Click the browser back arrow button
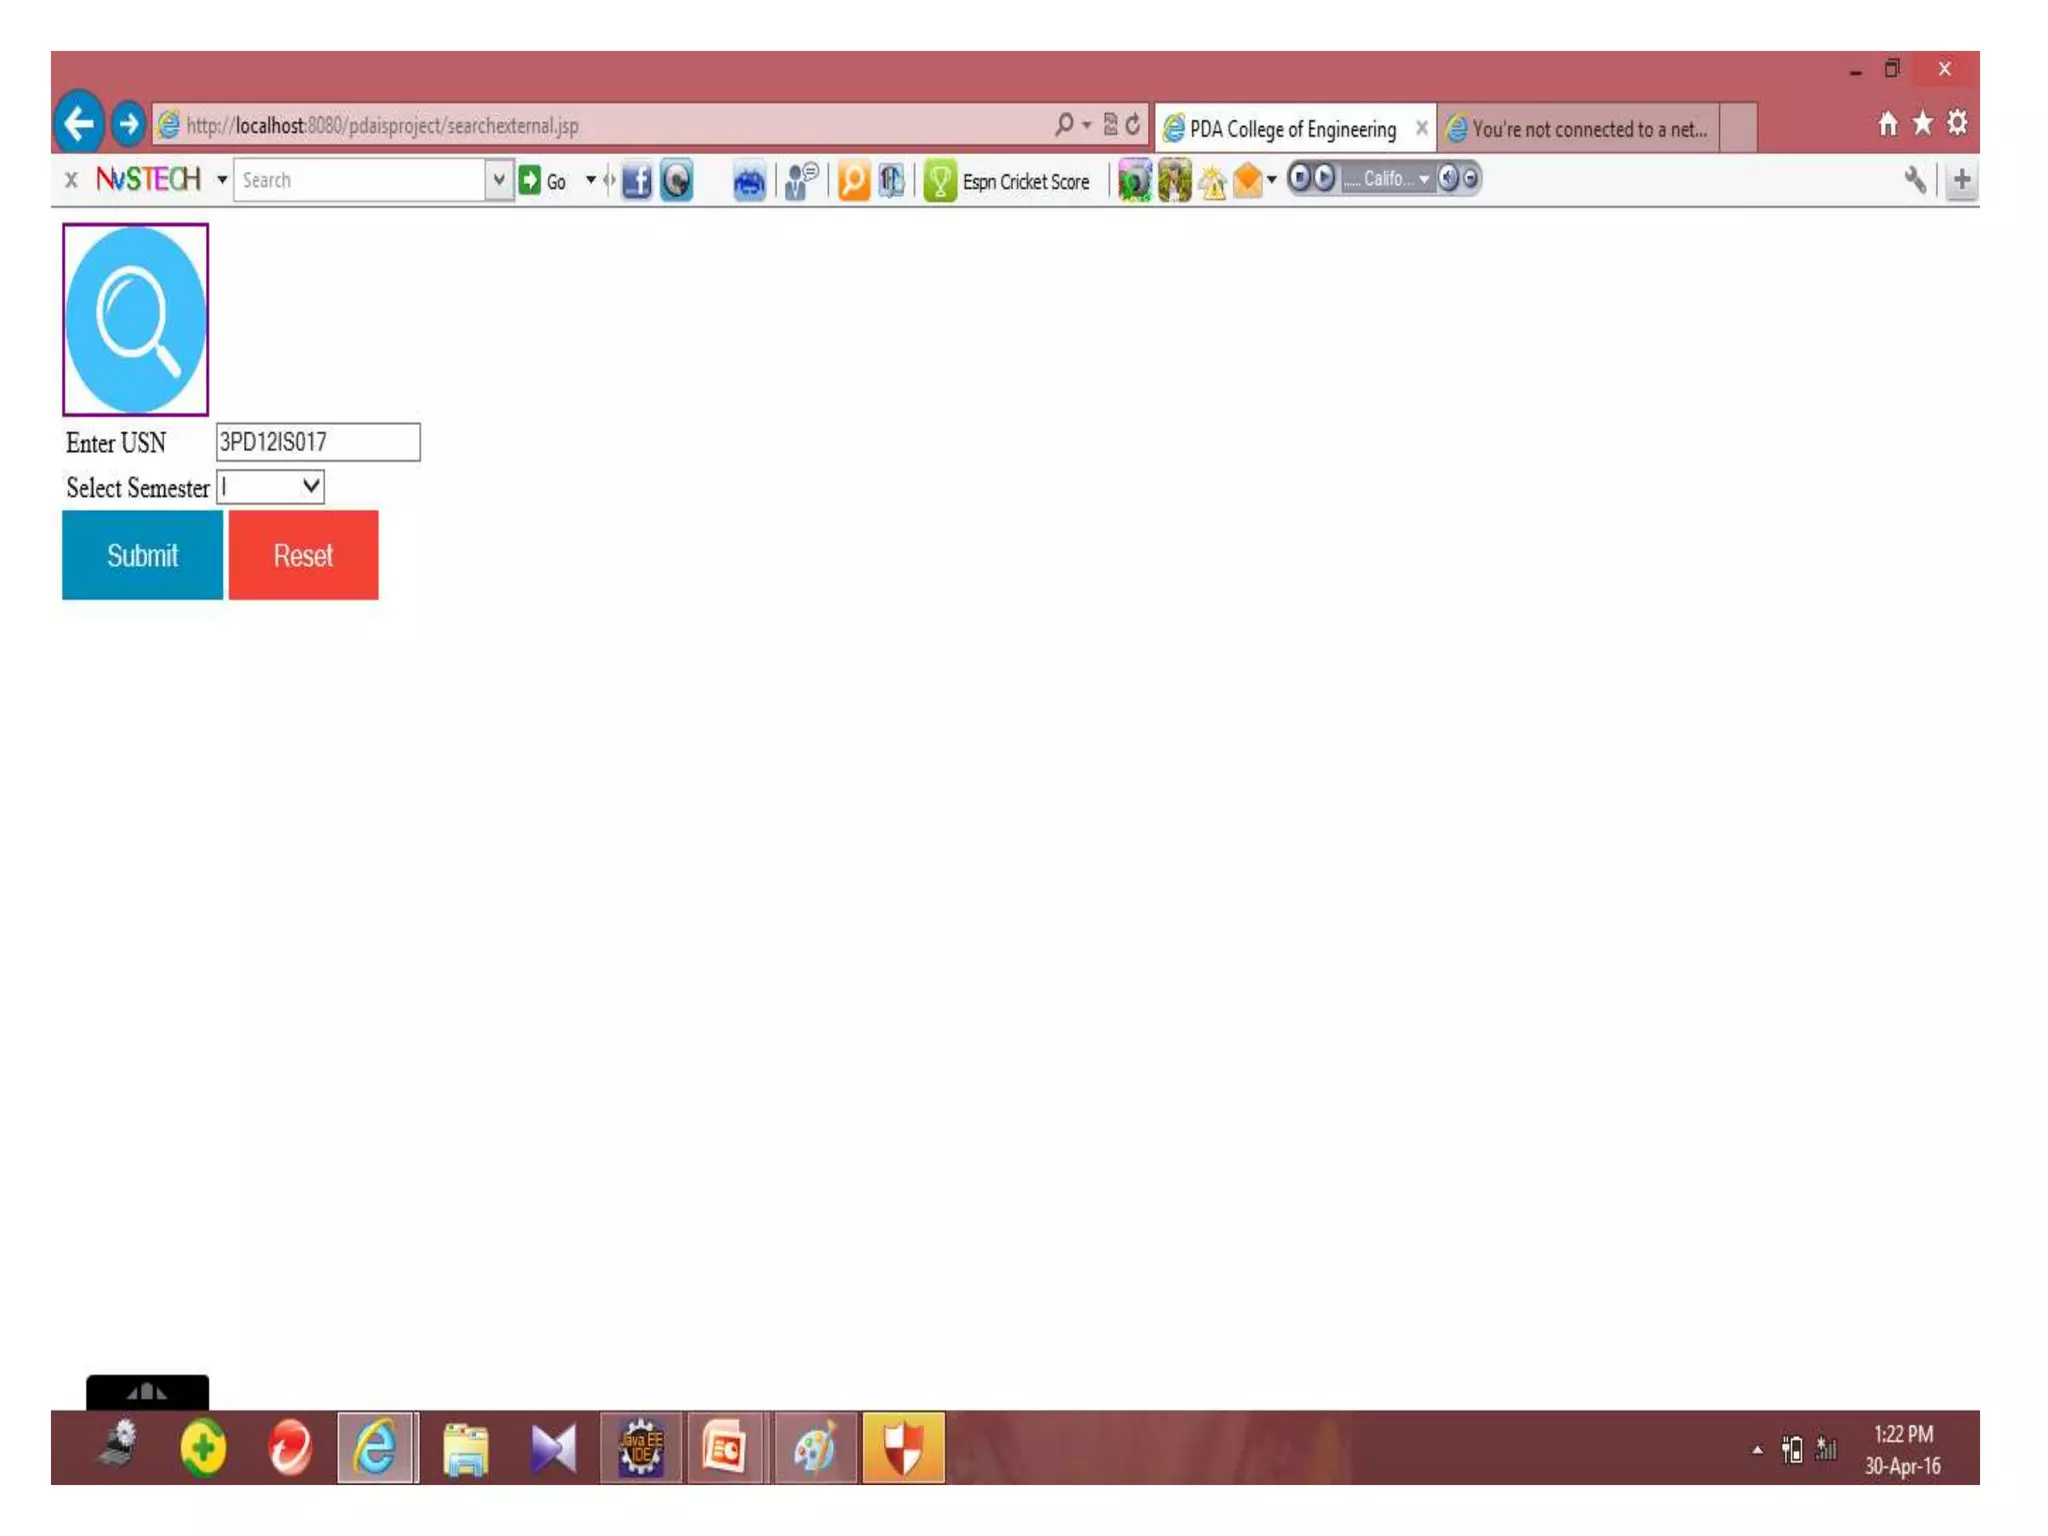The width and height of the screenshot is (2048, 1536). coord(78,124)
